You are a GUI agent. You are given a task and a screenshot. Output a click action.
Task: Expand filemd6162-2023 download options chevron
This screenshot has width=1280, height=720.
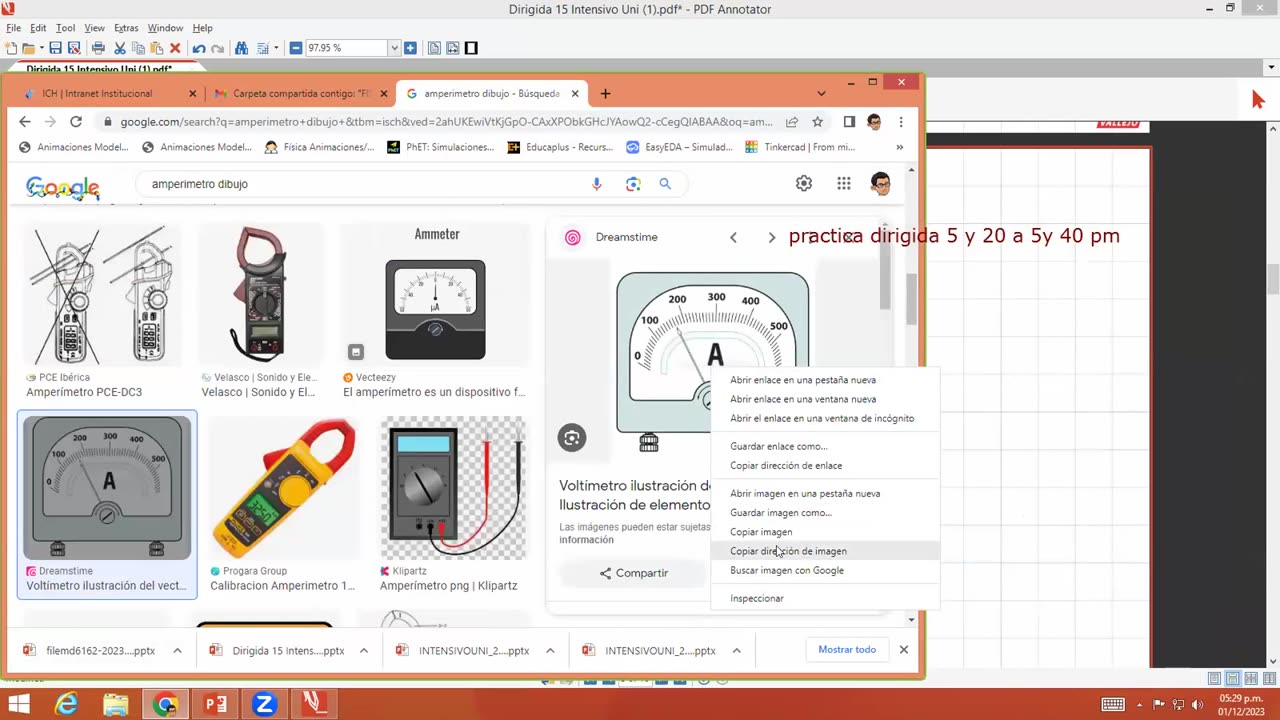[177, 651]
